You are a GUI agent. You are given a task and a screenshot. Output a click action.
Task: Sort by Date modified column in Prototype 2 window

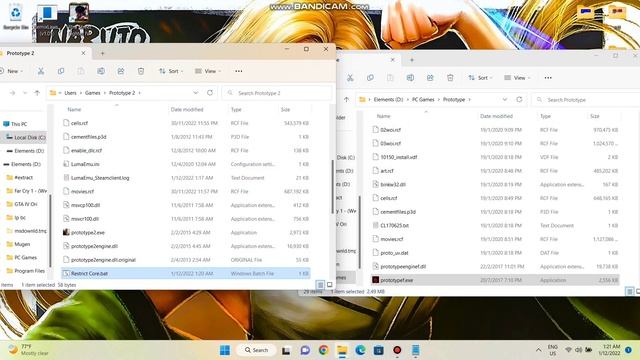187,109
